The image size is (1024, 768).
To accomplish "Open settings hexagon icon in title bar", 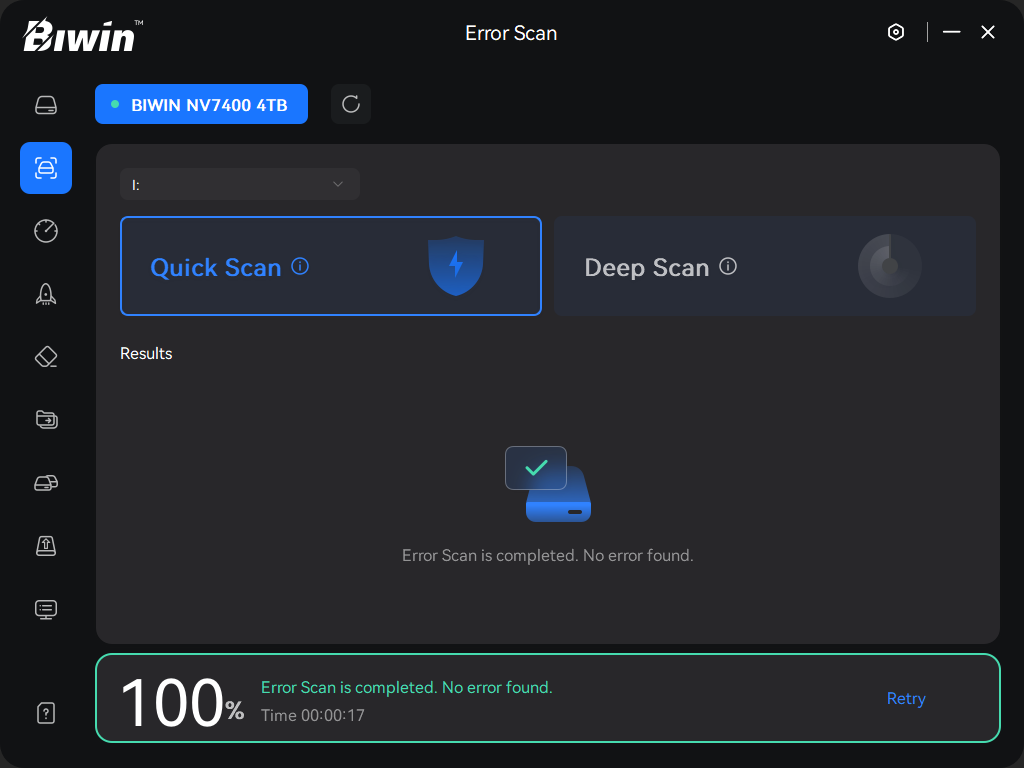I will [896, 32].
